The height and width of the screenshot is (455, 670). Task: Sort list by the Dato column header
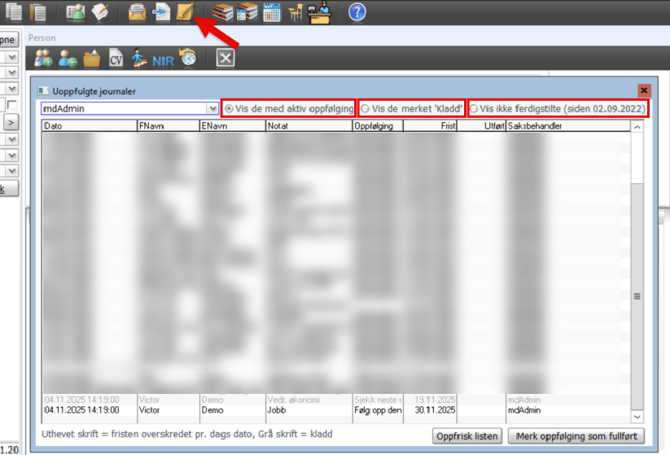(x=88, y=127)
